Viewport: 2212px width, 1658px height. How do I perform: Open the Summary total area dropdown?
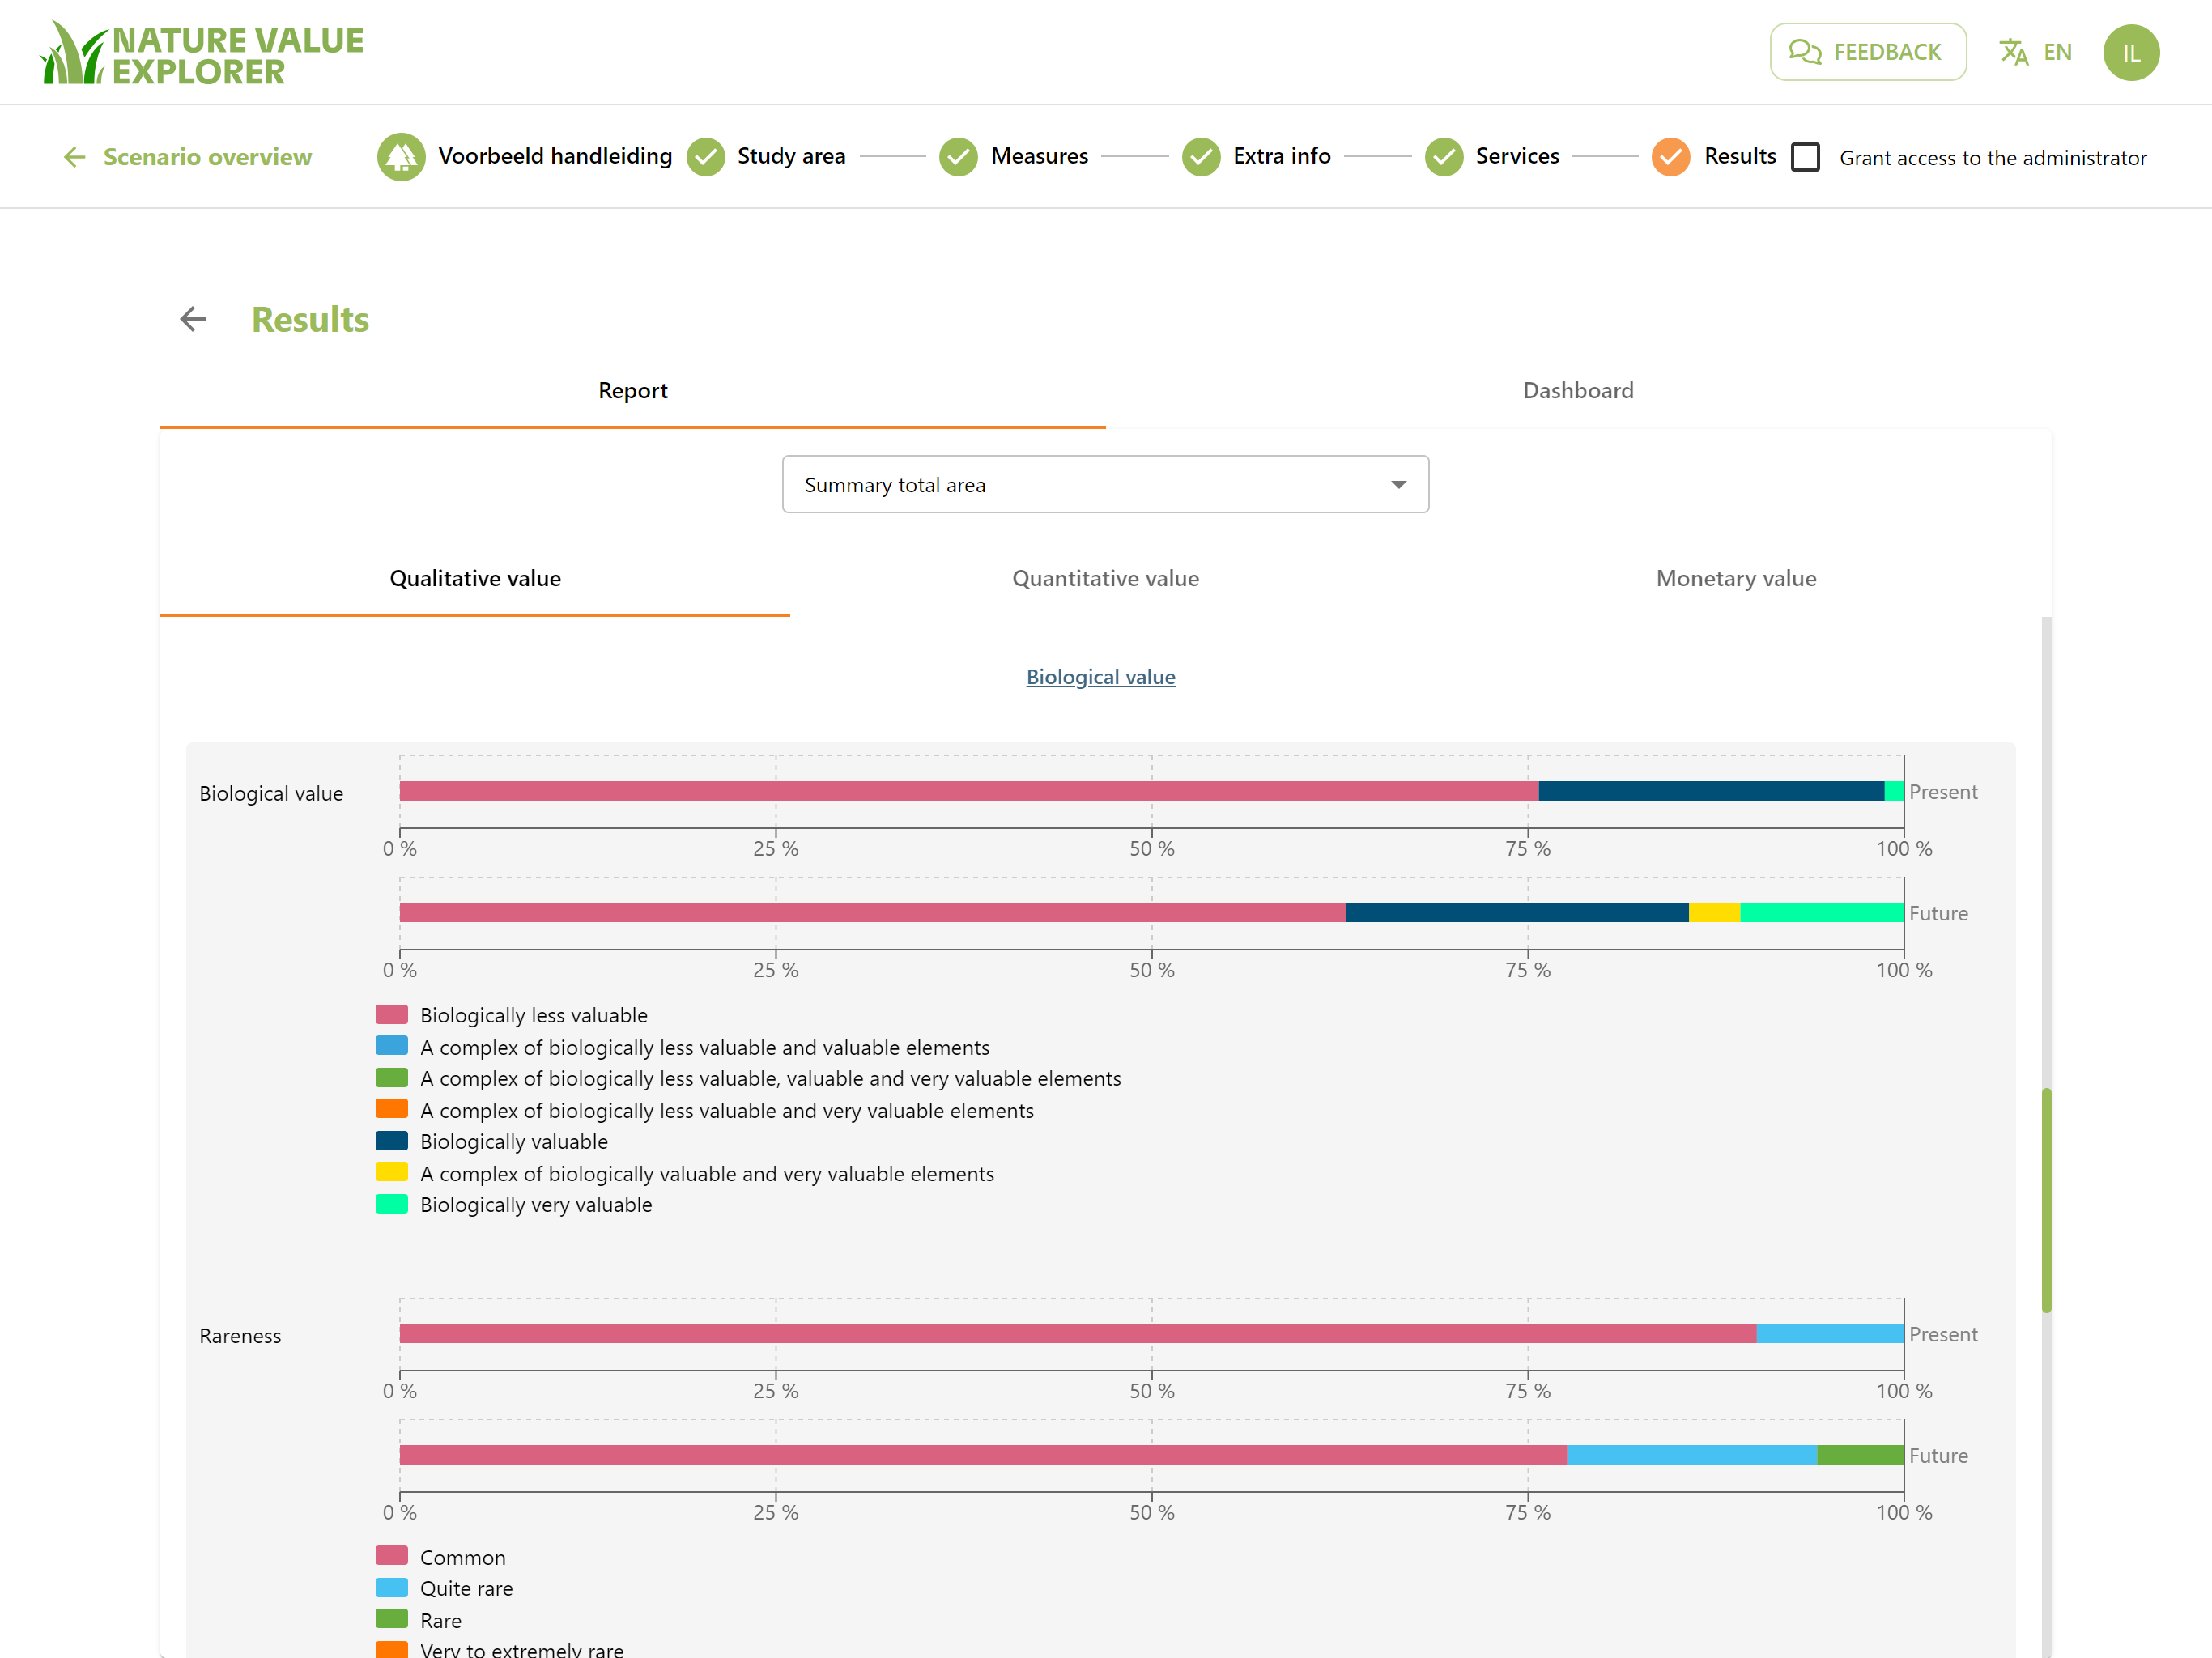coord(1105,485)
